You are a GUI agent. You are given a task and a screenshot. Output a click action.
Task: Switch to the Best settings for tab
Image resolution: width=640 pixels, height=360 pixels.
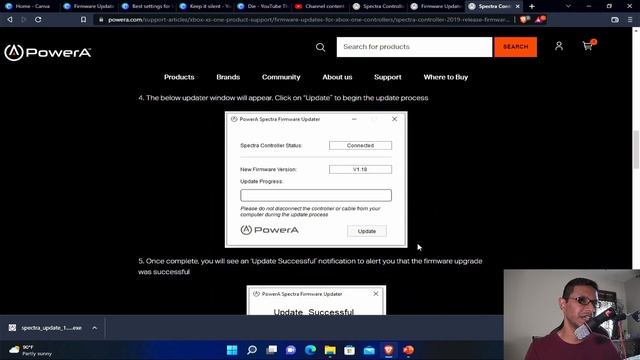coord(147,7)
